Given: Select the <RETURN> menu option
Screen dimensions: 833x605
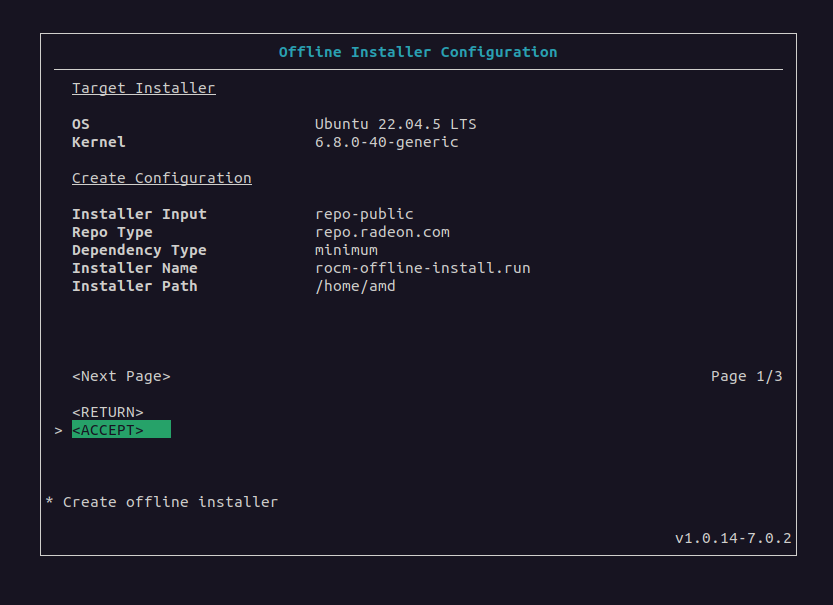Looking at the screenshot, I should click(x=108, y=412).
